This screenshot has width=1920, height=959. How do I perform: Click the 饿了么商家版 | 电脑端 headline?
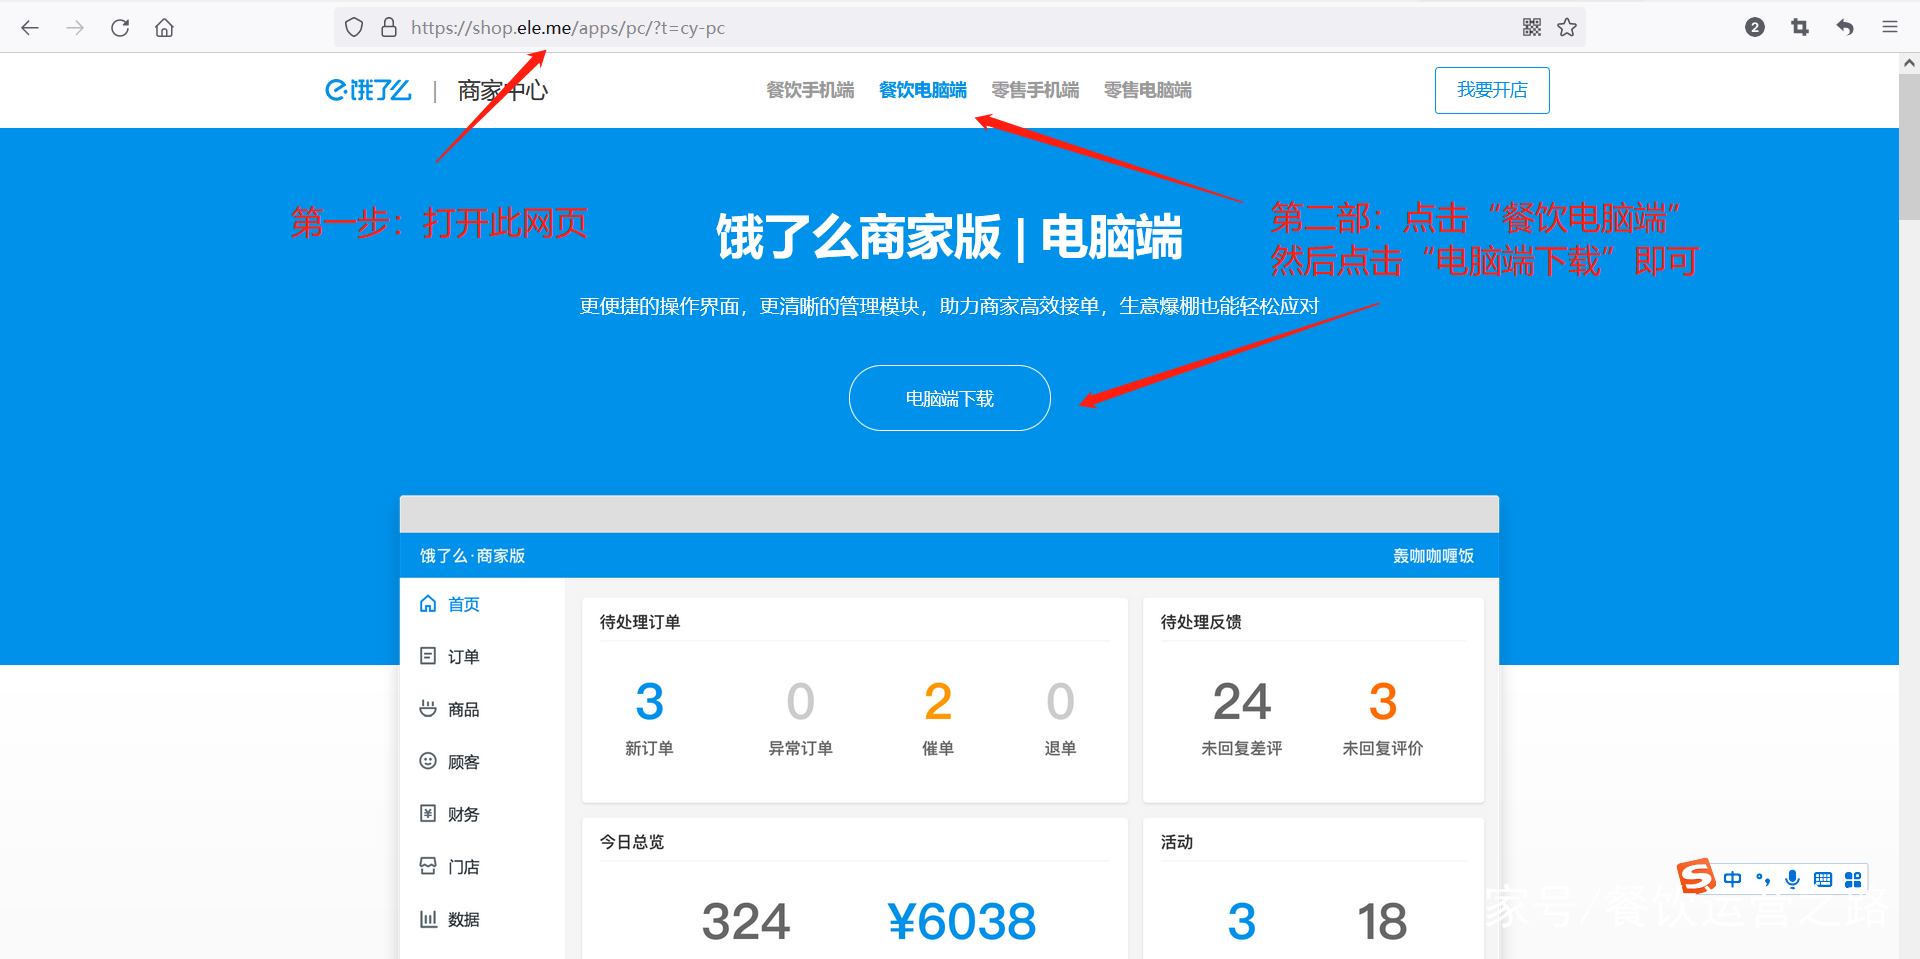[x=950, y=238]
